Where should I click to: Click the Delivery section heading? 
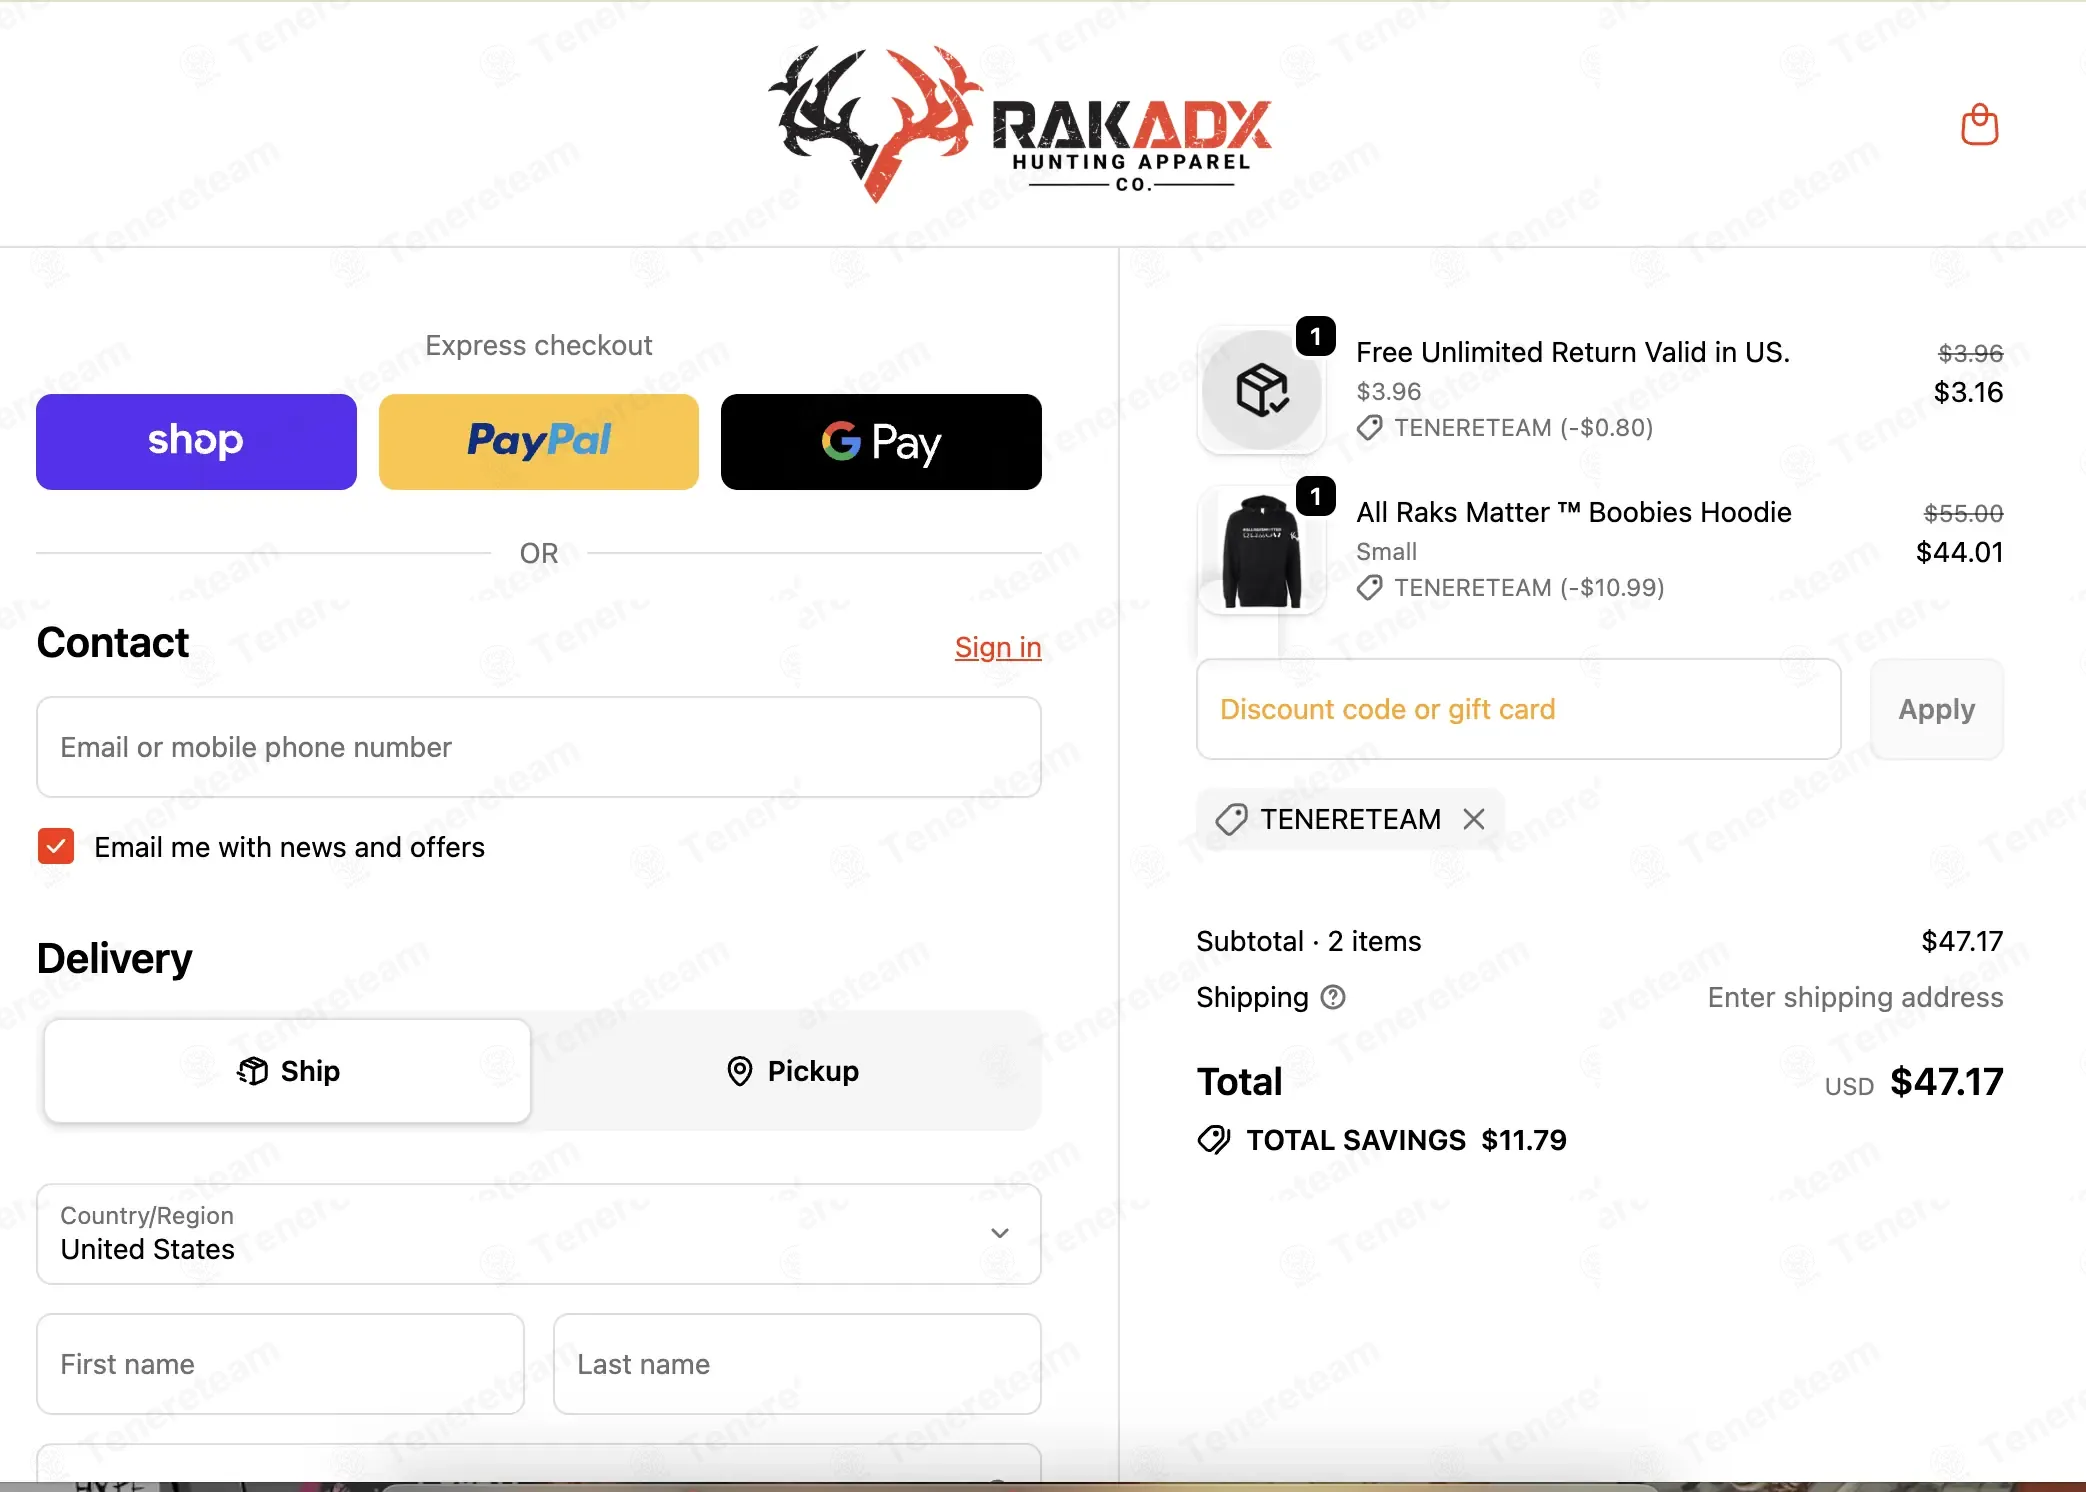tap(114, 958)
